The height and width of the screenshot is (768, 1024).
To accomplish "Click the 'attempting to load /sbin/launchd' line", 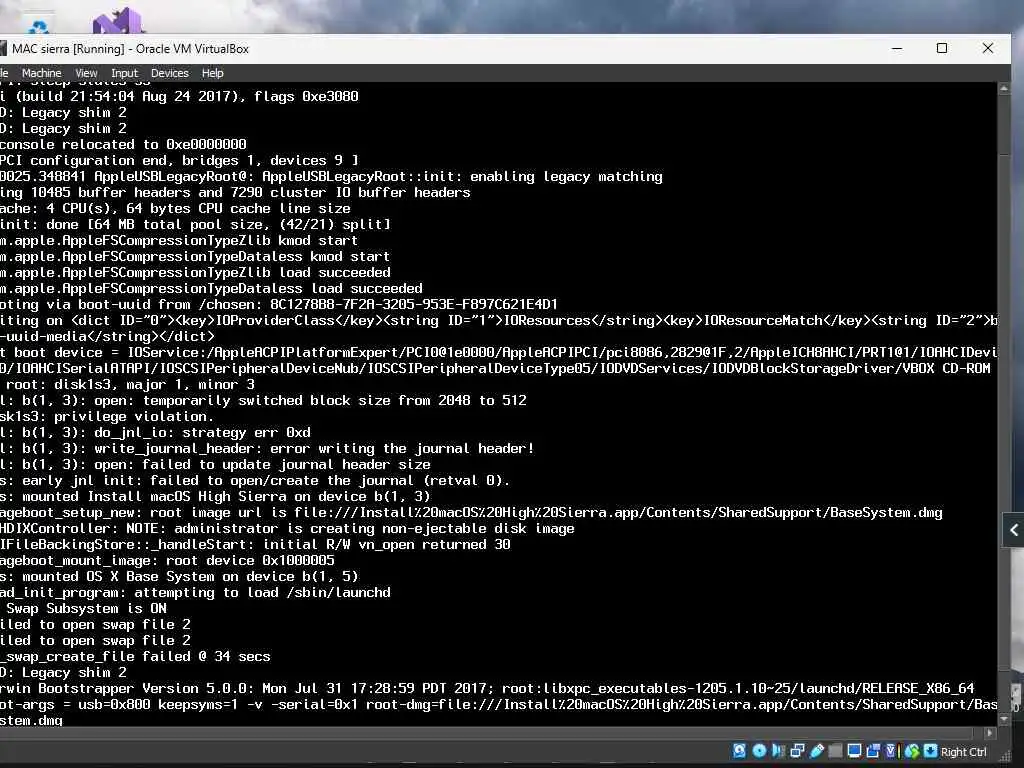I will [x=195, y=592].
